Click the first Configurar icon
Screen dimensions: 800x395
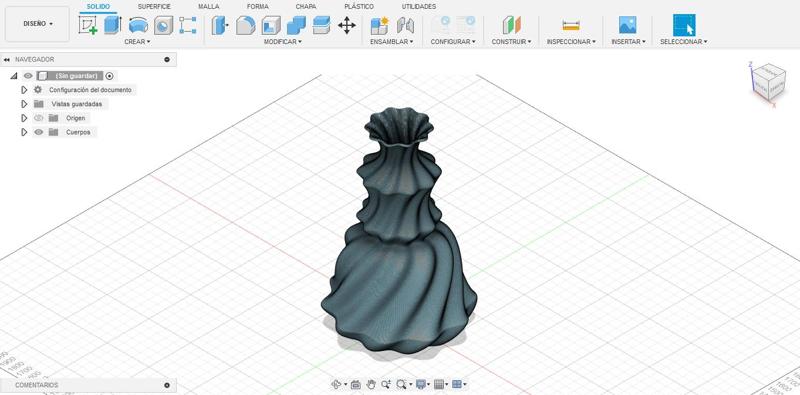click(x=440, y=24)
